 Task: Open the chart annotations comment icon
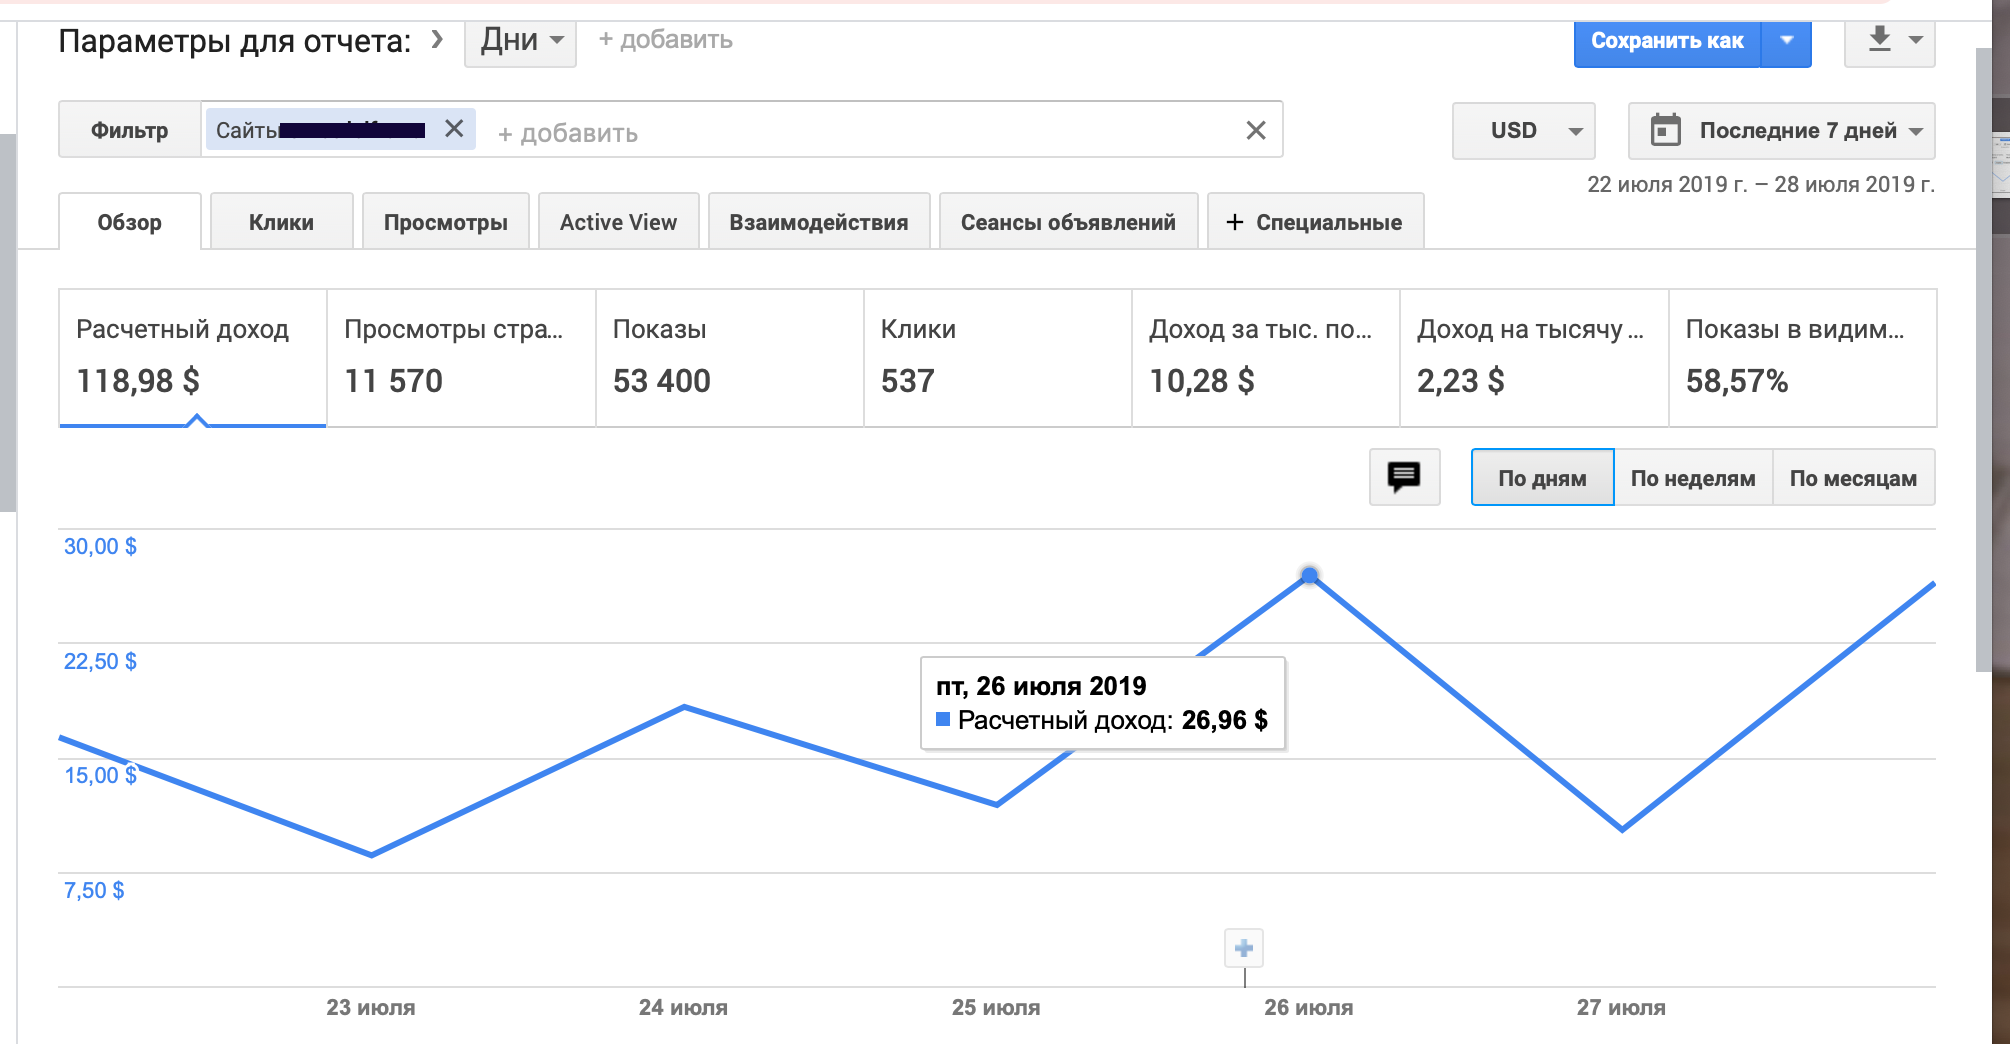click(1404, 477)
